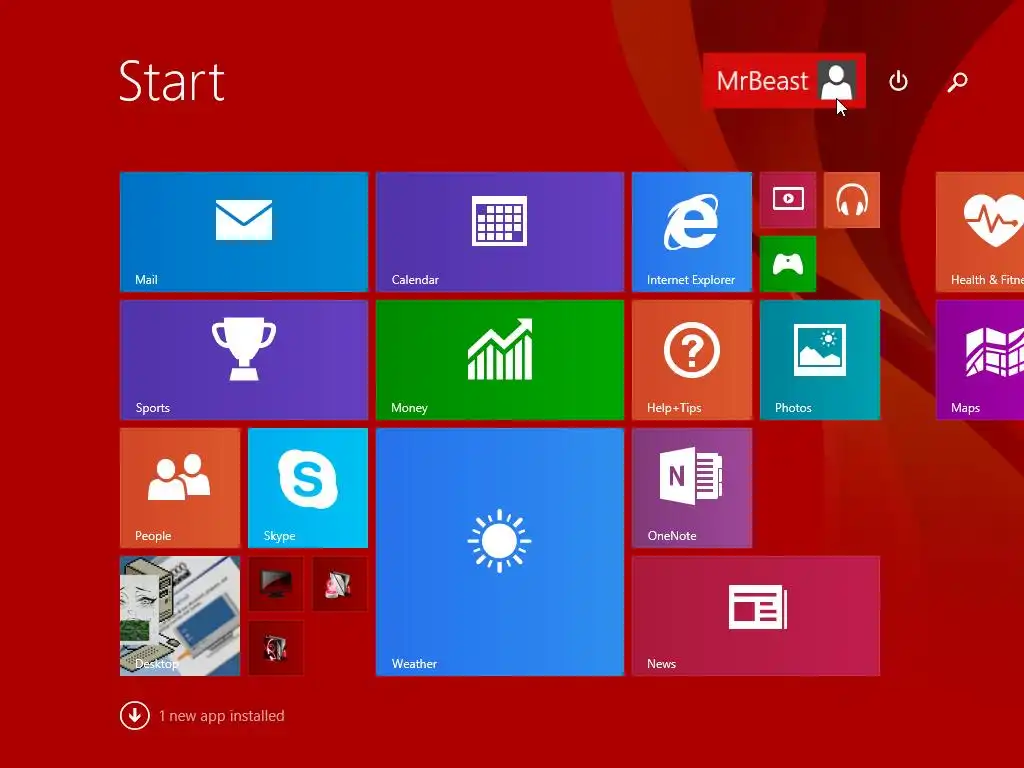Screen dimensions: 1024x768
Task: Launch Internet Explorer tile
Action: coord(692,232)
